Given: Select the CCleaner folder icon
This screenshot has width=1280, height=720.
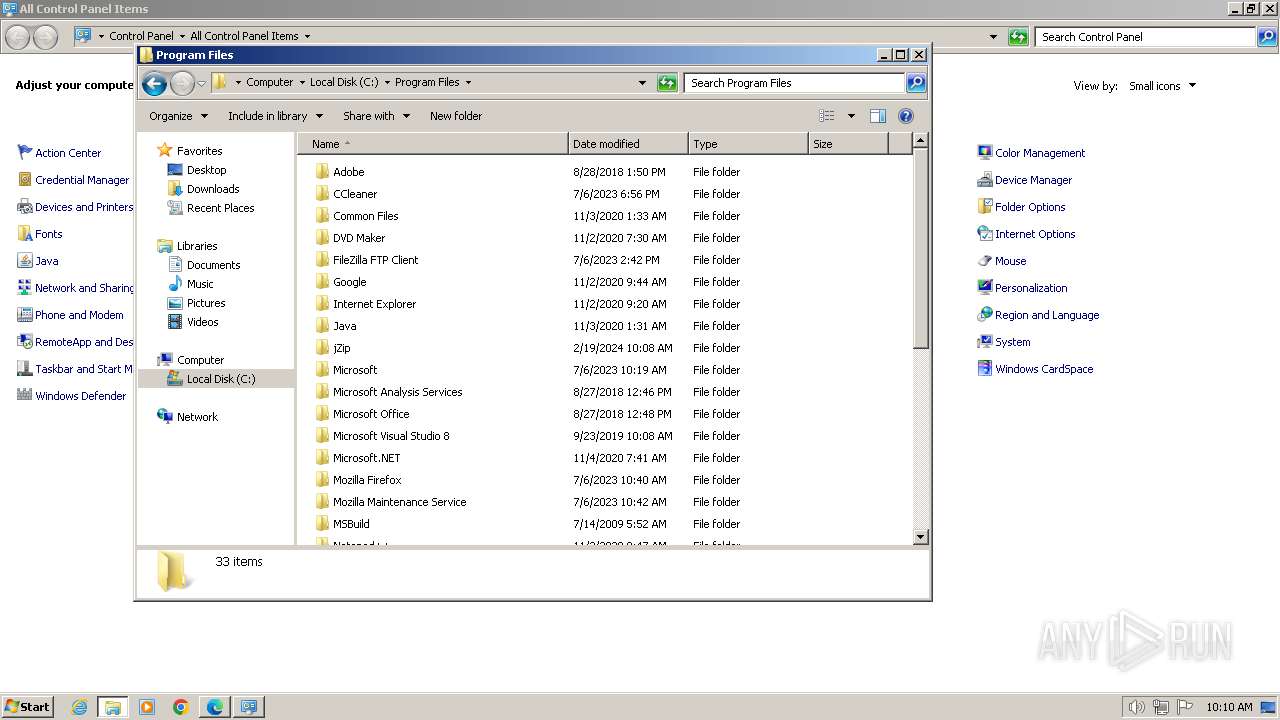Looking at the screenshot, I should (x=322, y=194).
